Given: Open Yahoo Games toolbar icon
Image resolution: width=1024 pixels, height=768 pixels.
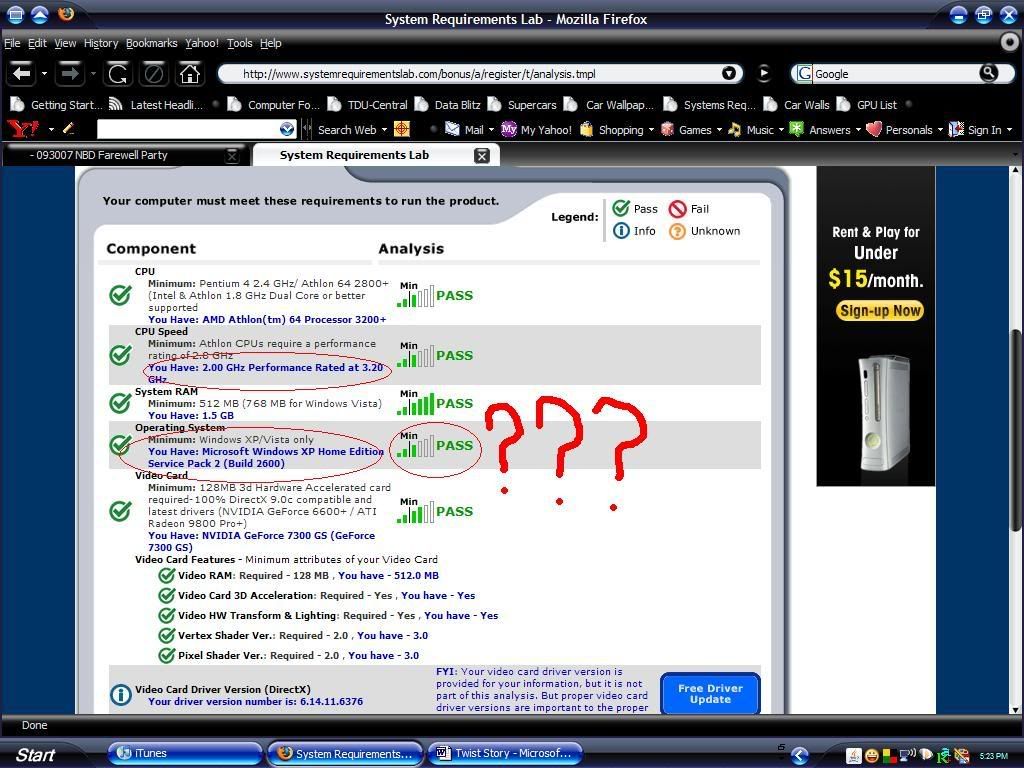Looking at the screenshot, I should click(x=667, y=129).
